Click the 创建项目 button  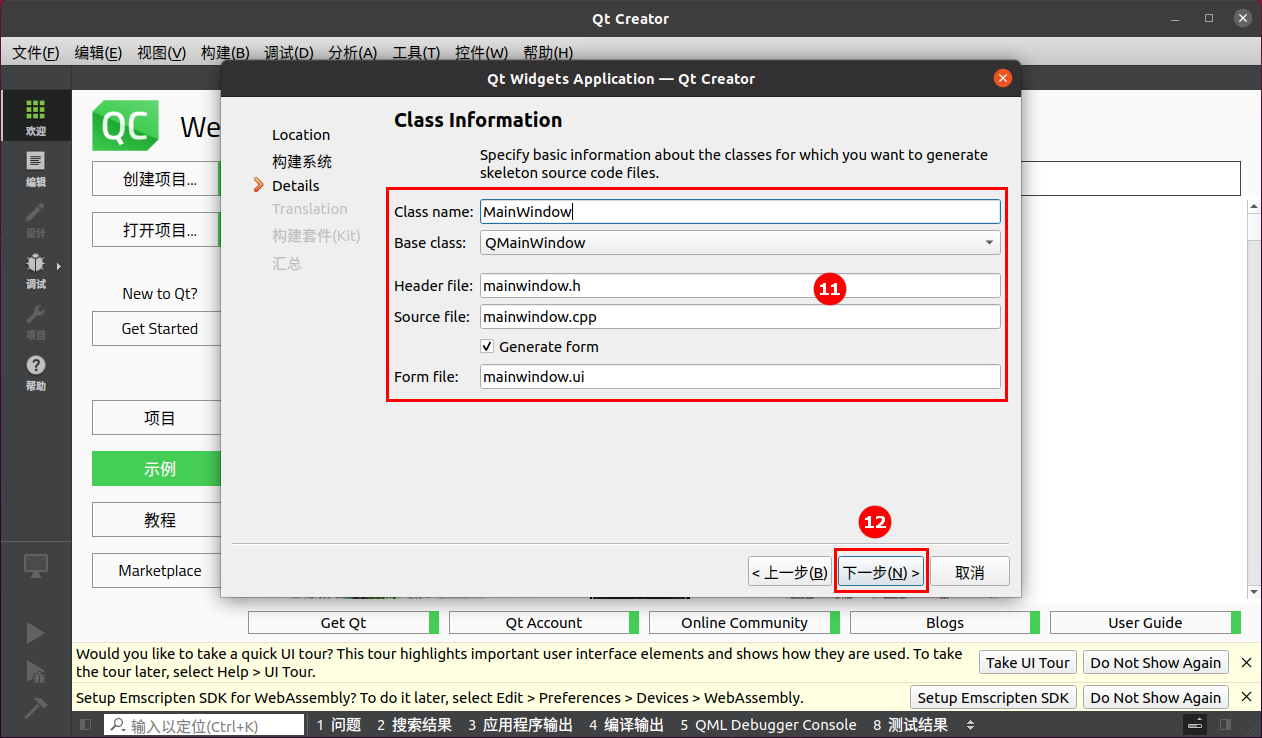tap(158, 179)
